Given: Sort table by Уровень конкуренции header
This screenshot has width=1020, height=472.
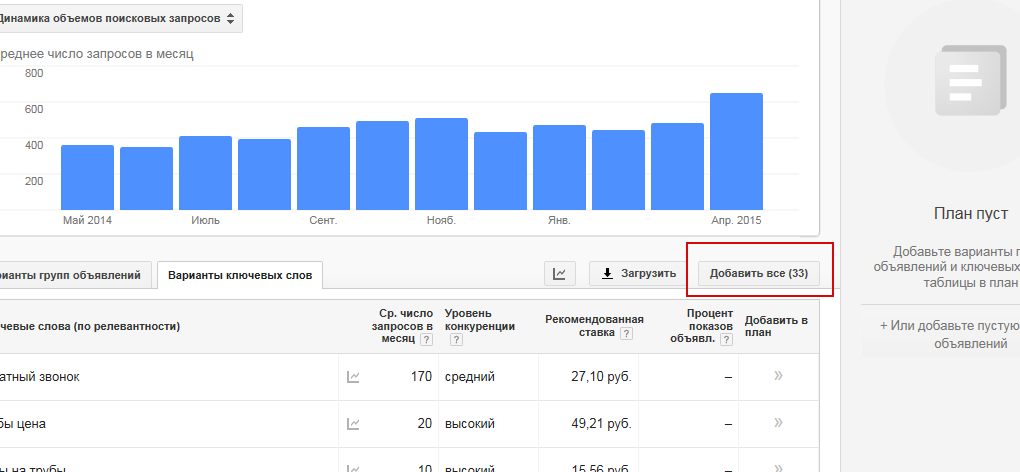Looking at the screenshot, I should click(x=479, y=320).
